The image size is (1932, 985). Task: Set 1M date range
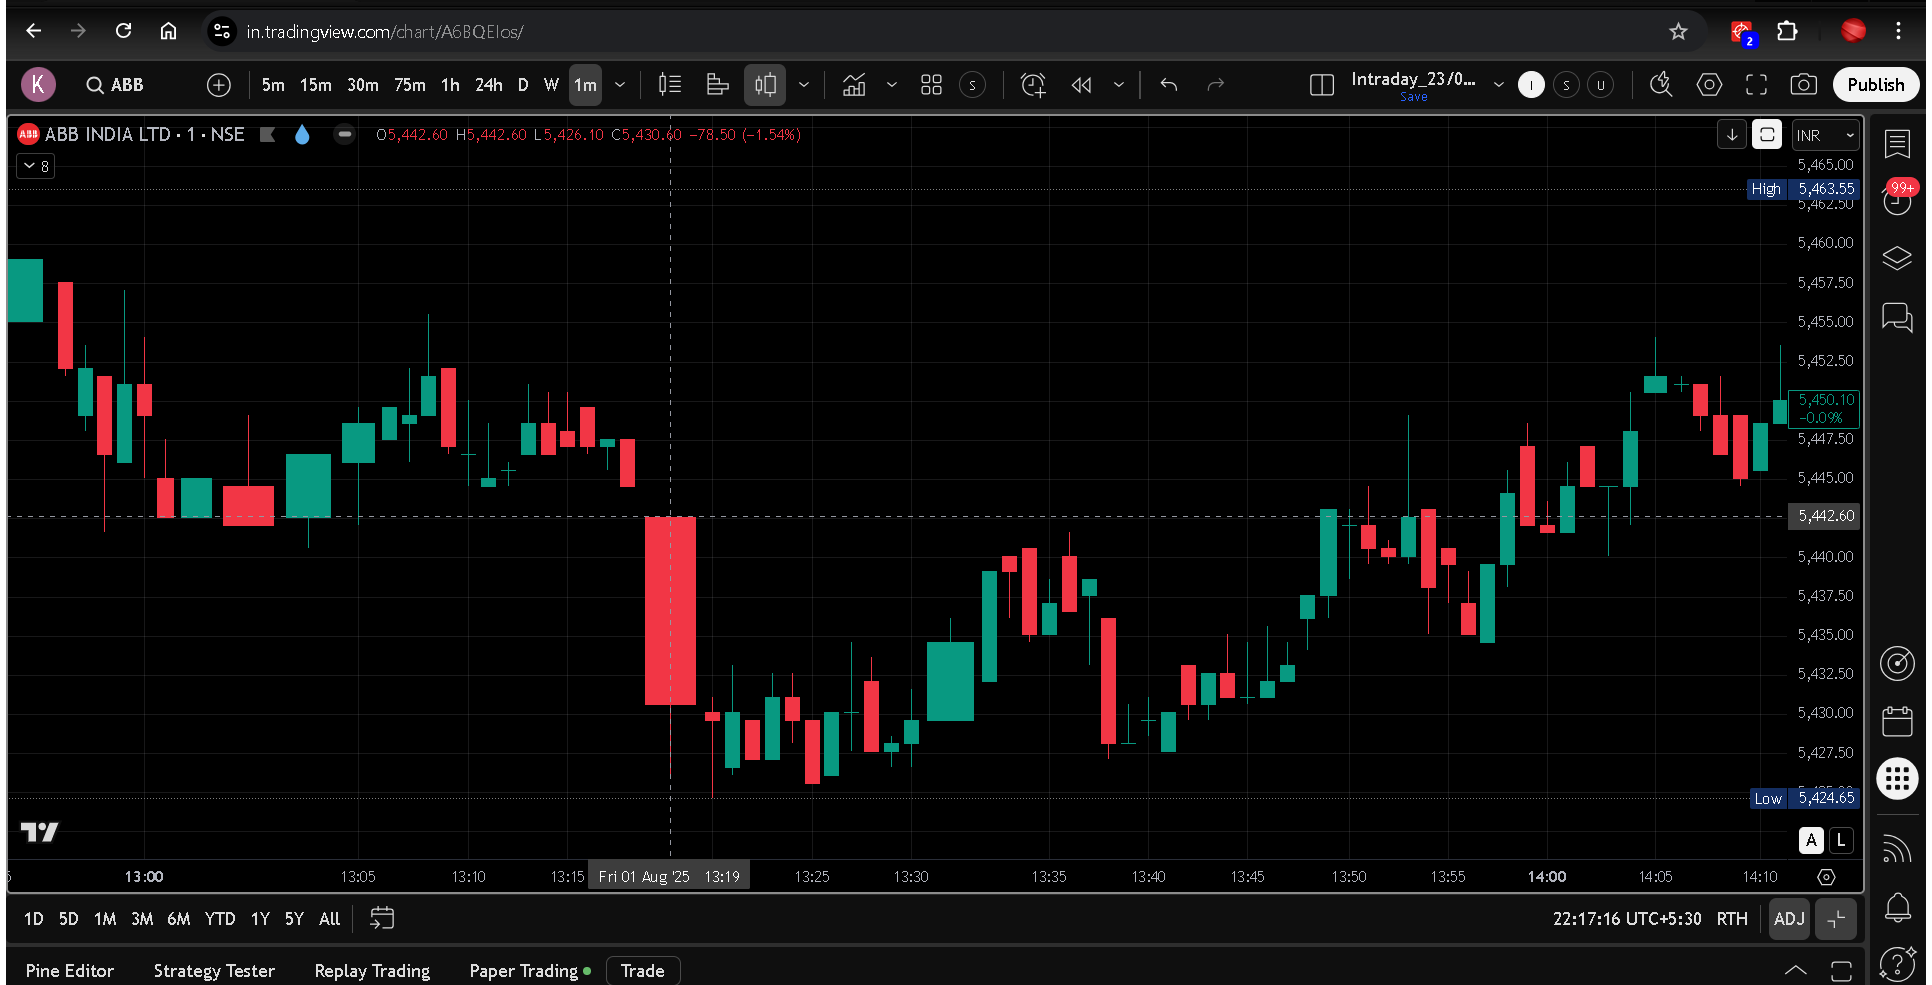pos(105,918)
